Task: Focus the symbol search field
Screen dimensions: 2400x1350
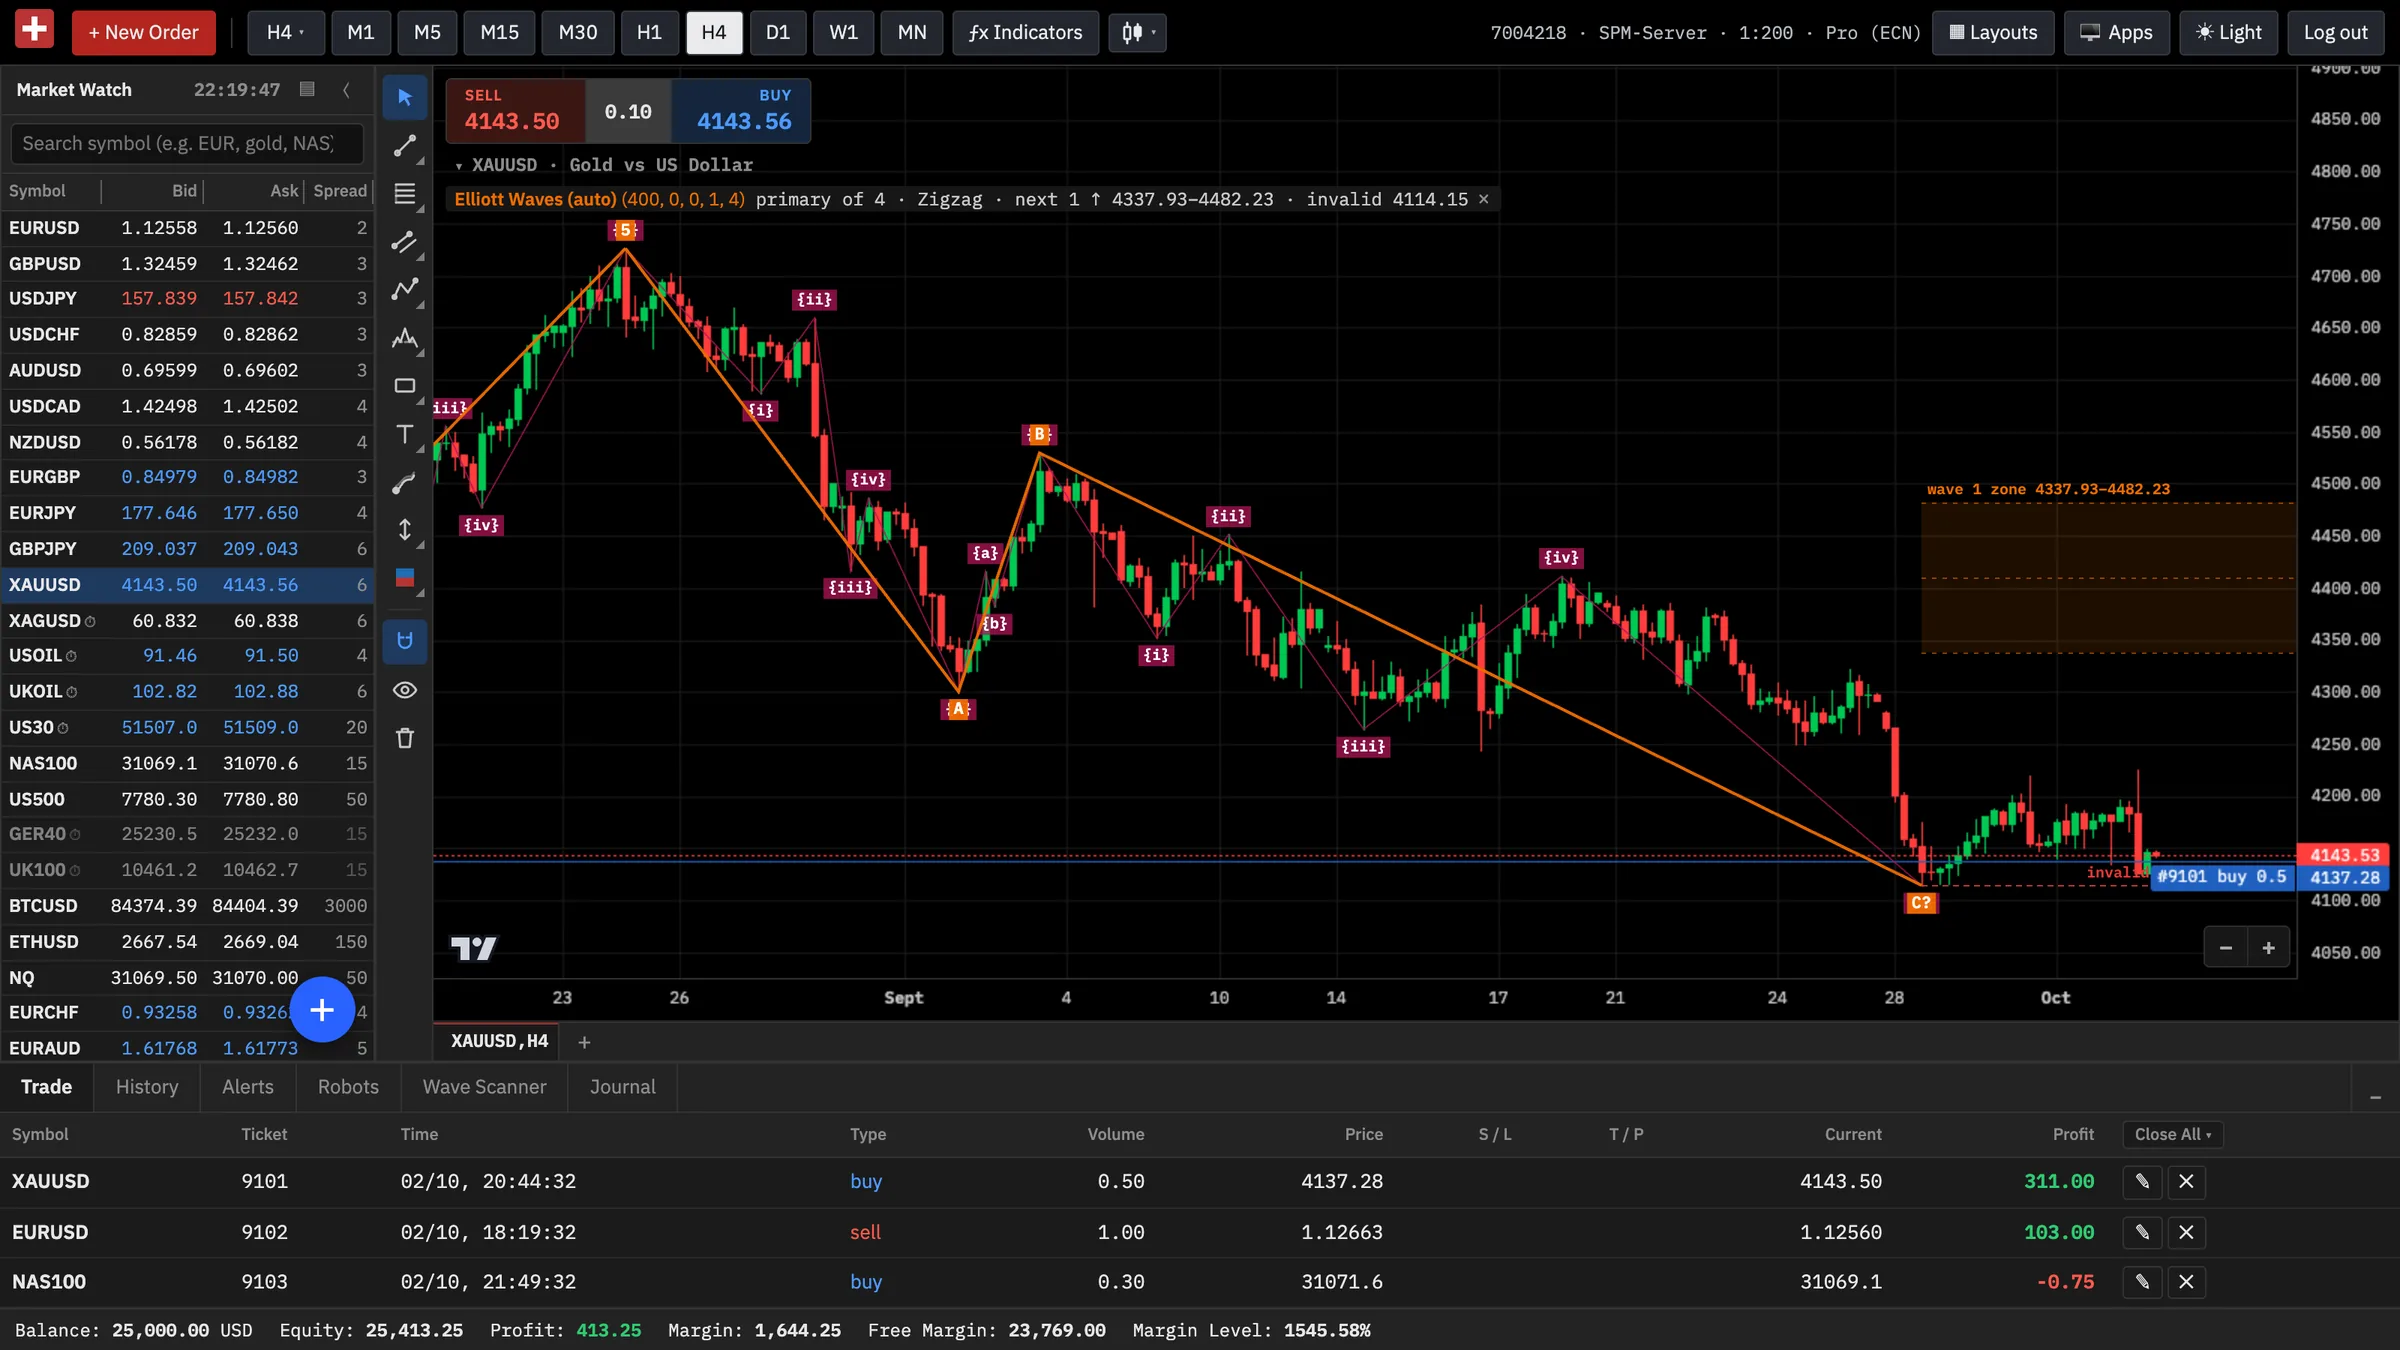Action: (x=187, y=143)
